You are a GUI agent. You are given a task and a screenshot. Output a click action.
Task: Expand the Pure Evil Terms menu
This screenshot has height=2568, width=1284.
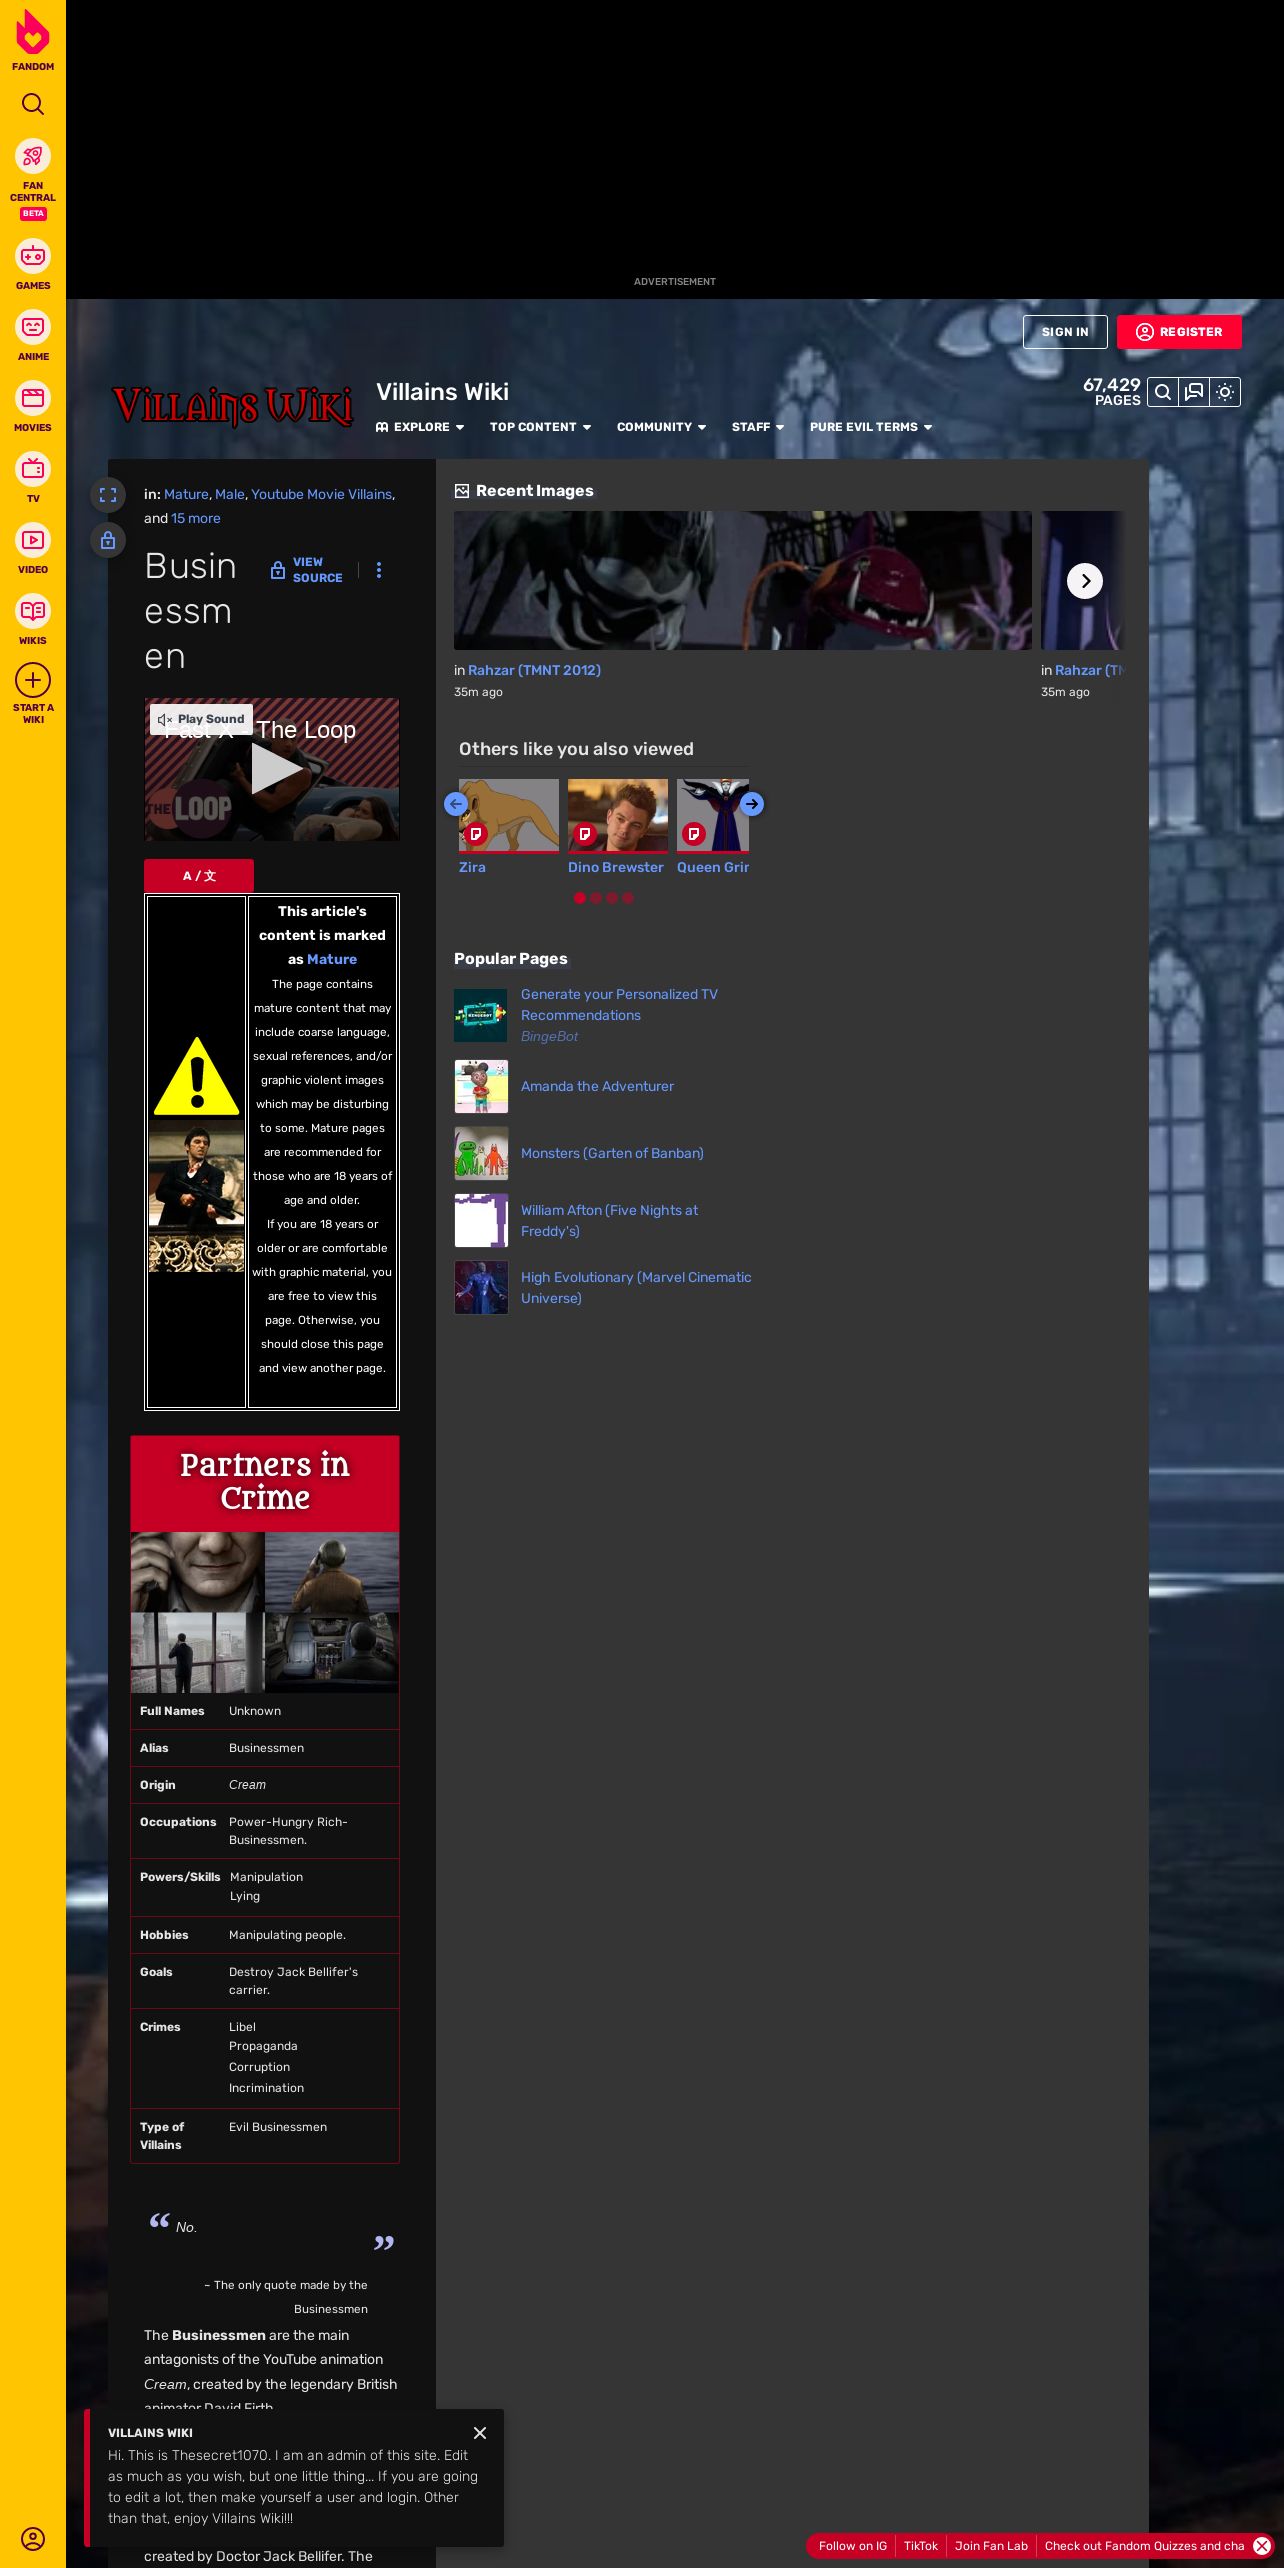tap(871, 427)
